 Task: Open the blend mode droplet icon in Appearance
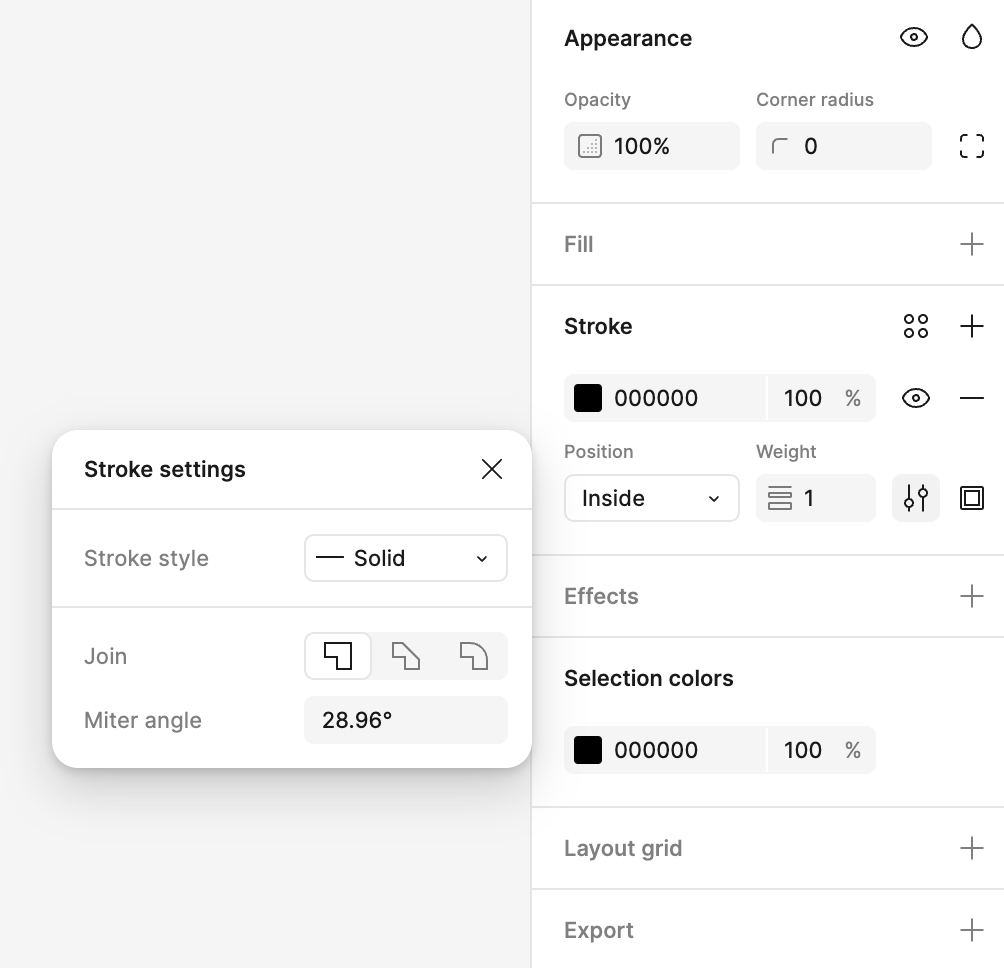[x=971, y=37]
